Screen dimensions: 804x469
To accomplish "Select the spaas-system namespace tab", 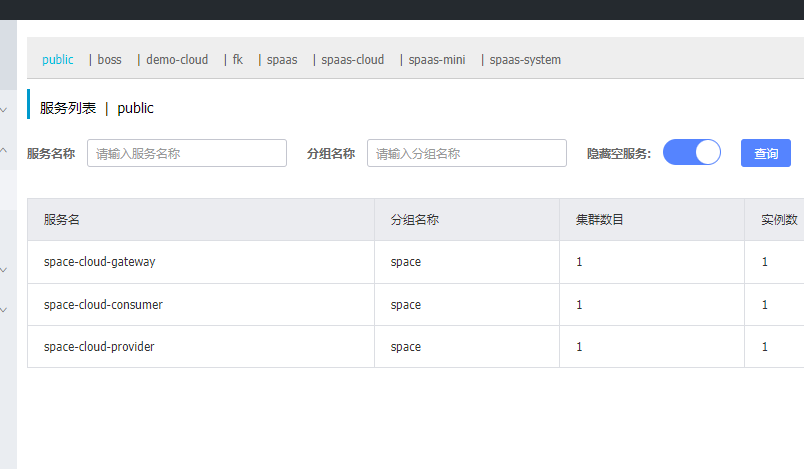I will click(x=525, y=60).
